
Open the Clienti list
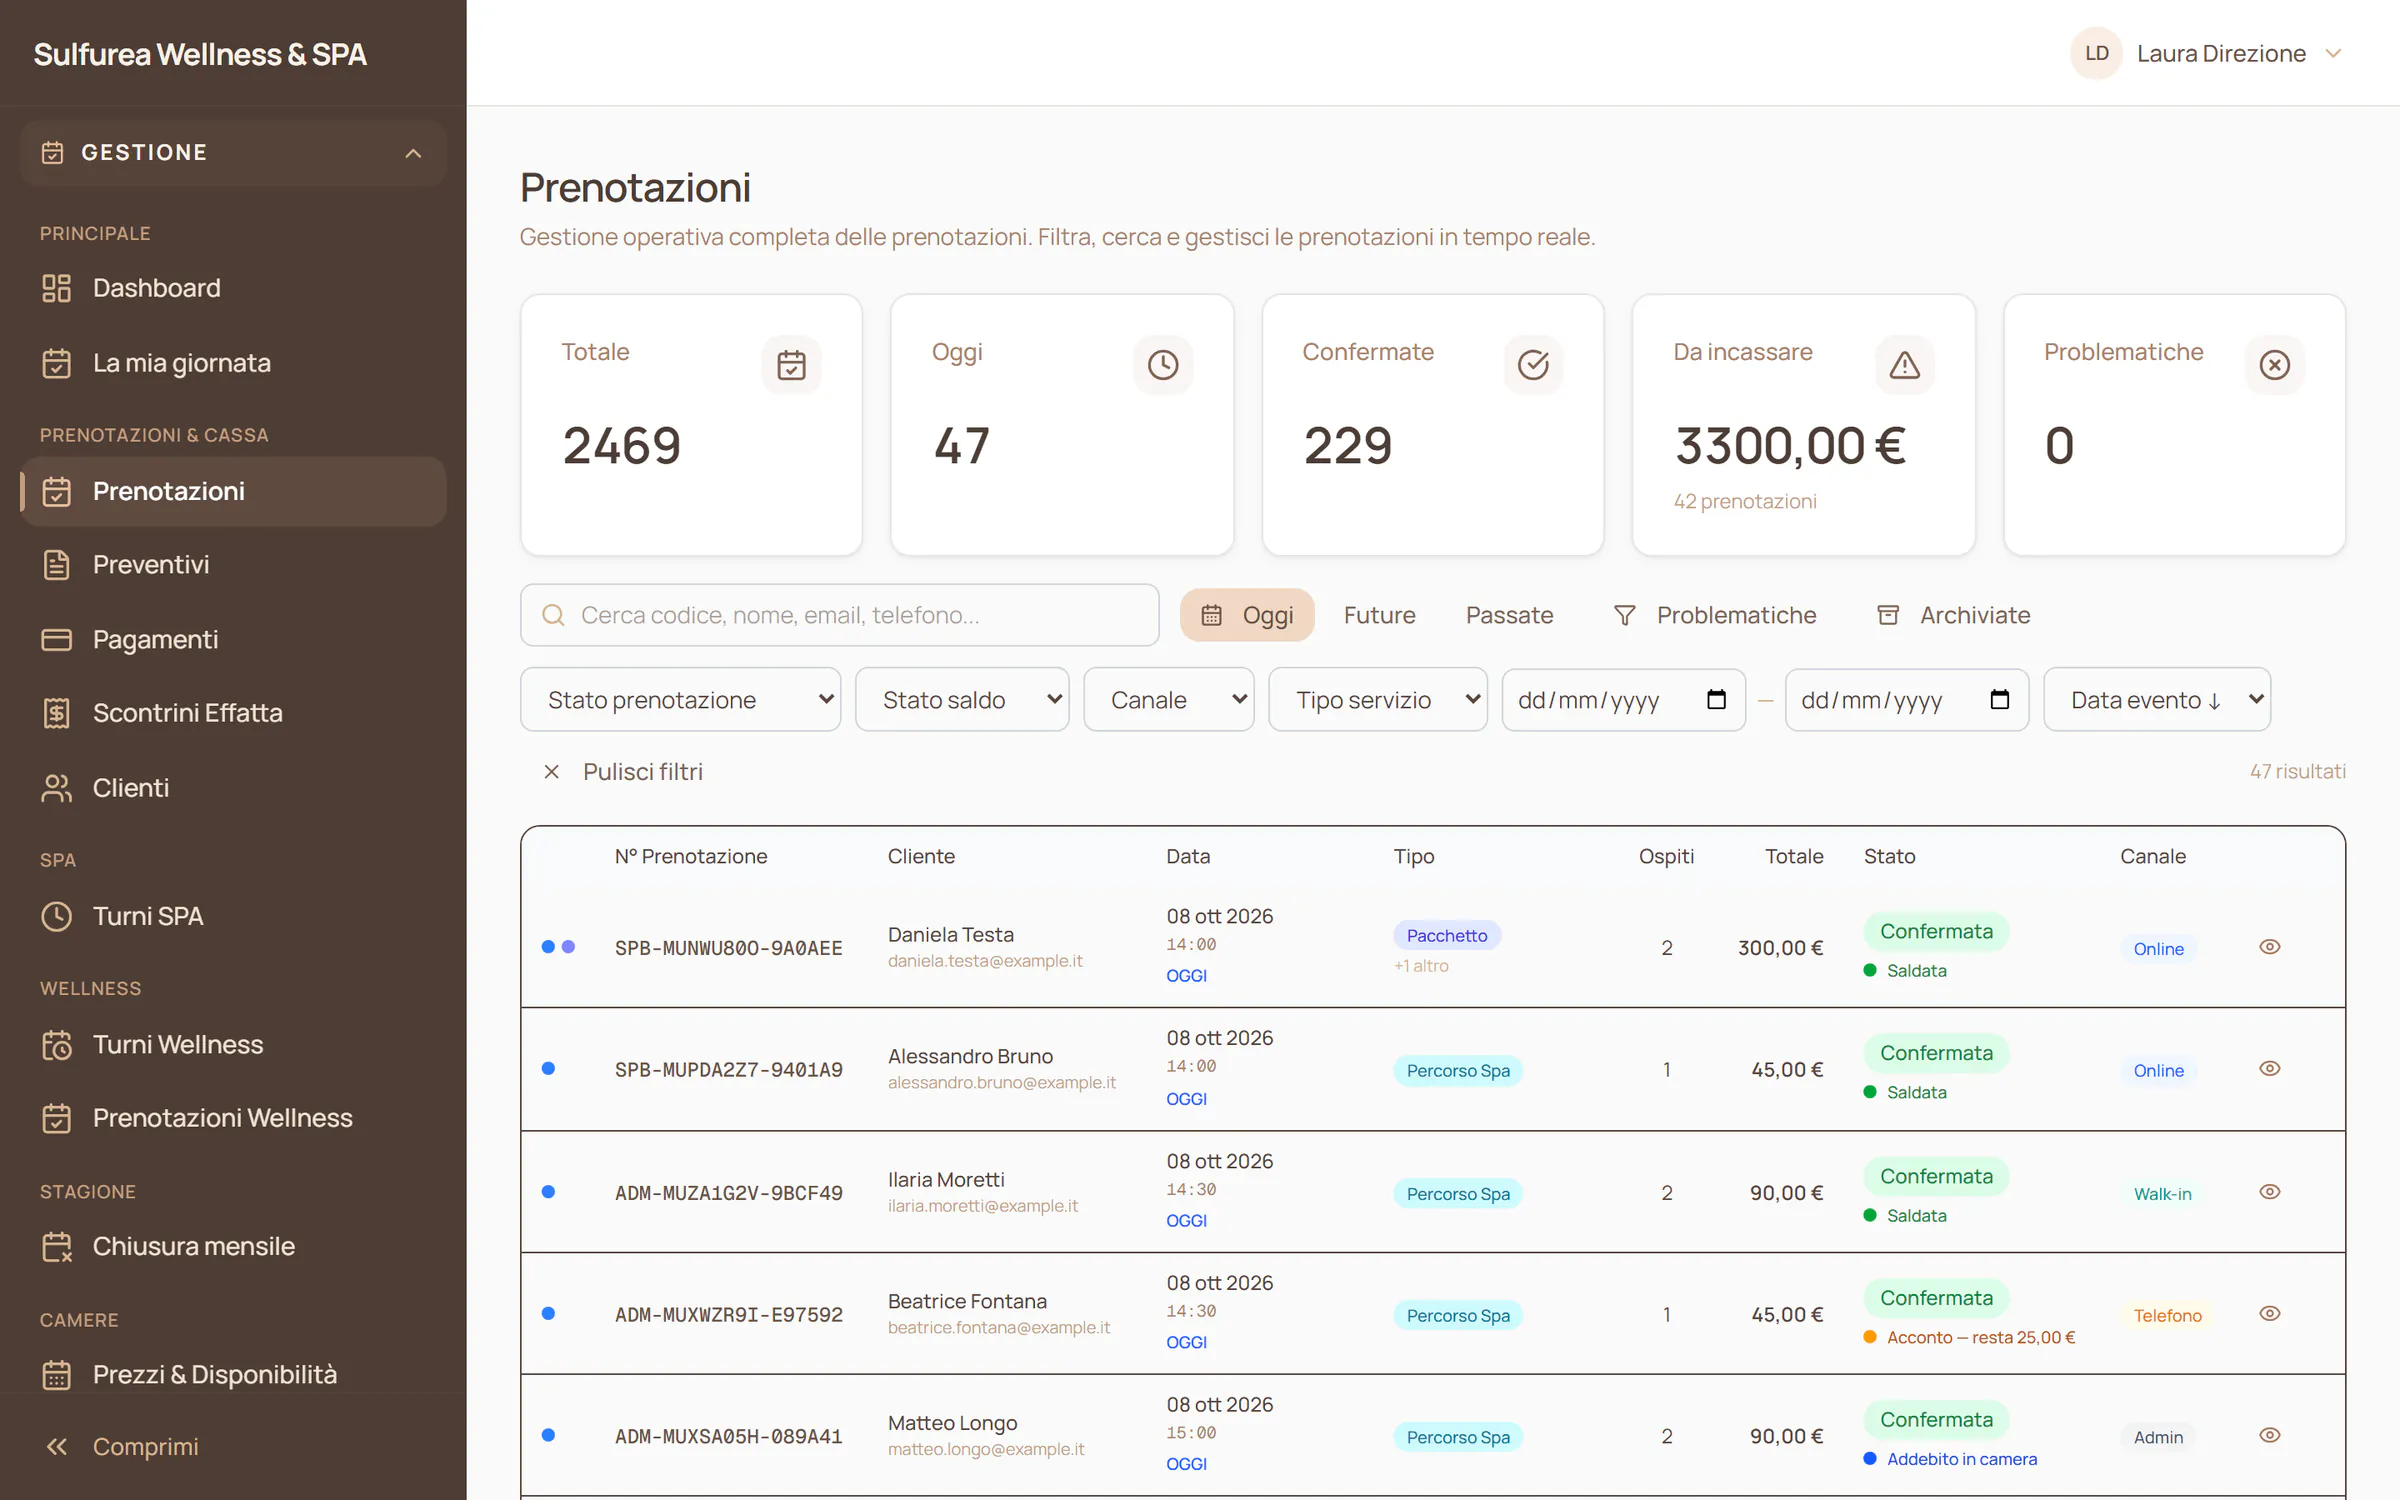[x=232, y=788]
